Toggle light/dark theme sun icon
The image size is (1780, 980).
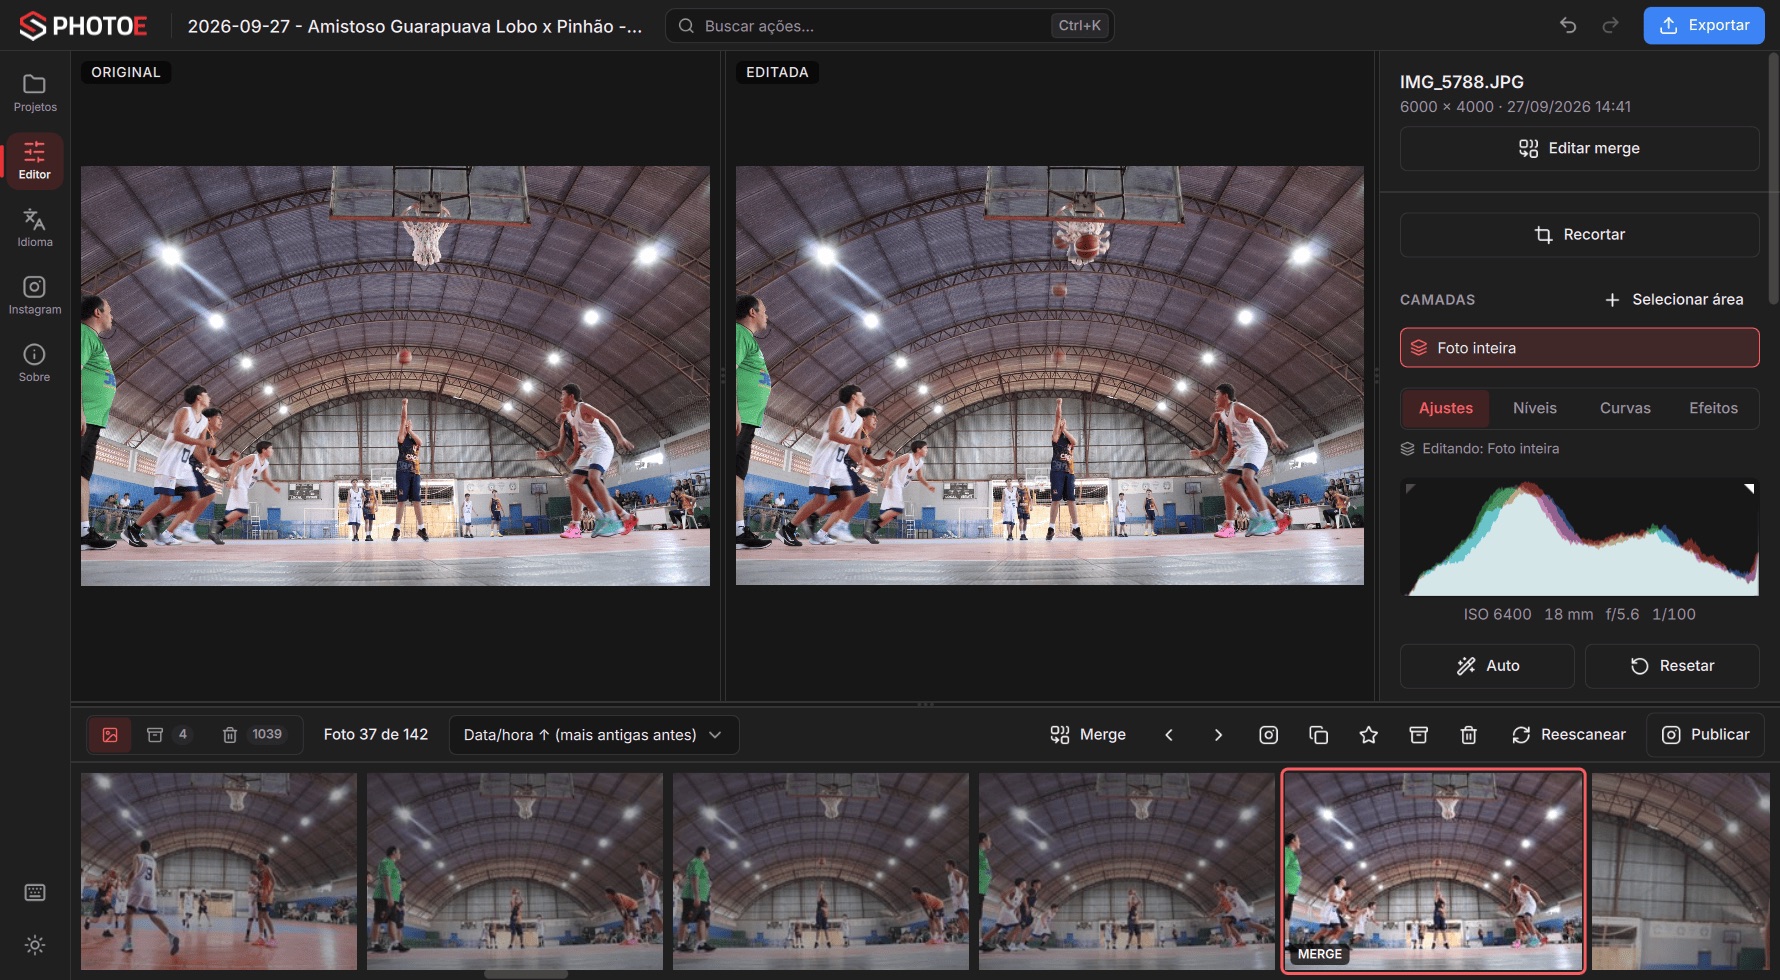pos(35,945)
